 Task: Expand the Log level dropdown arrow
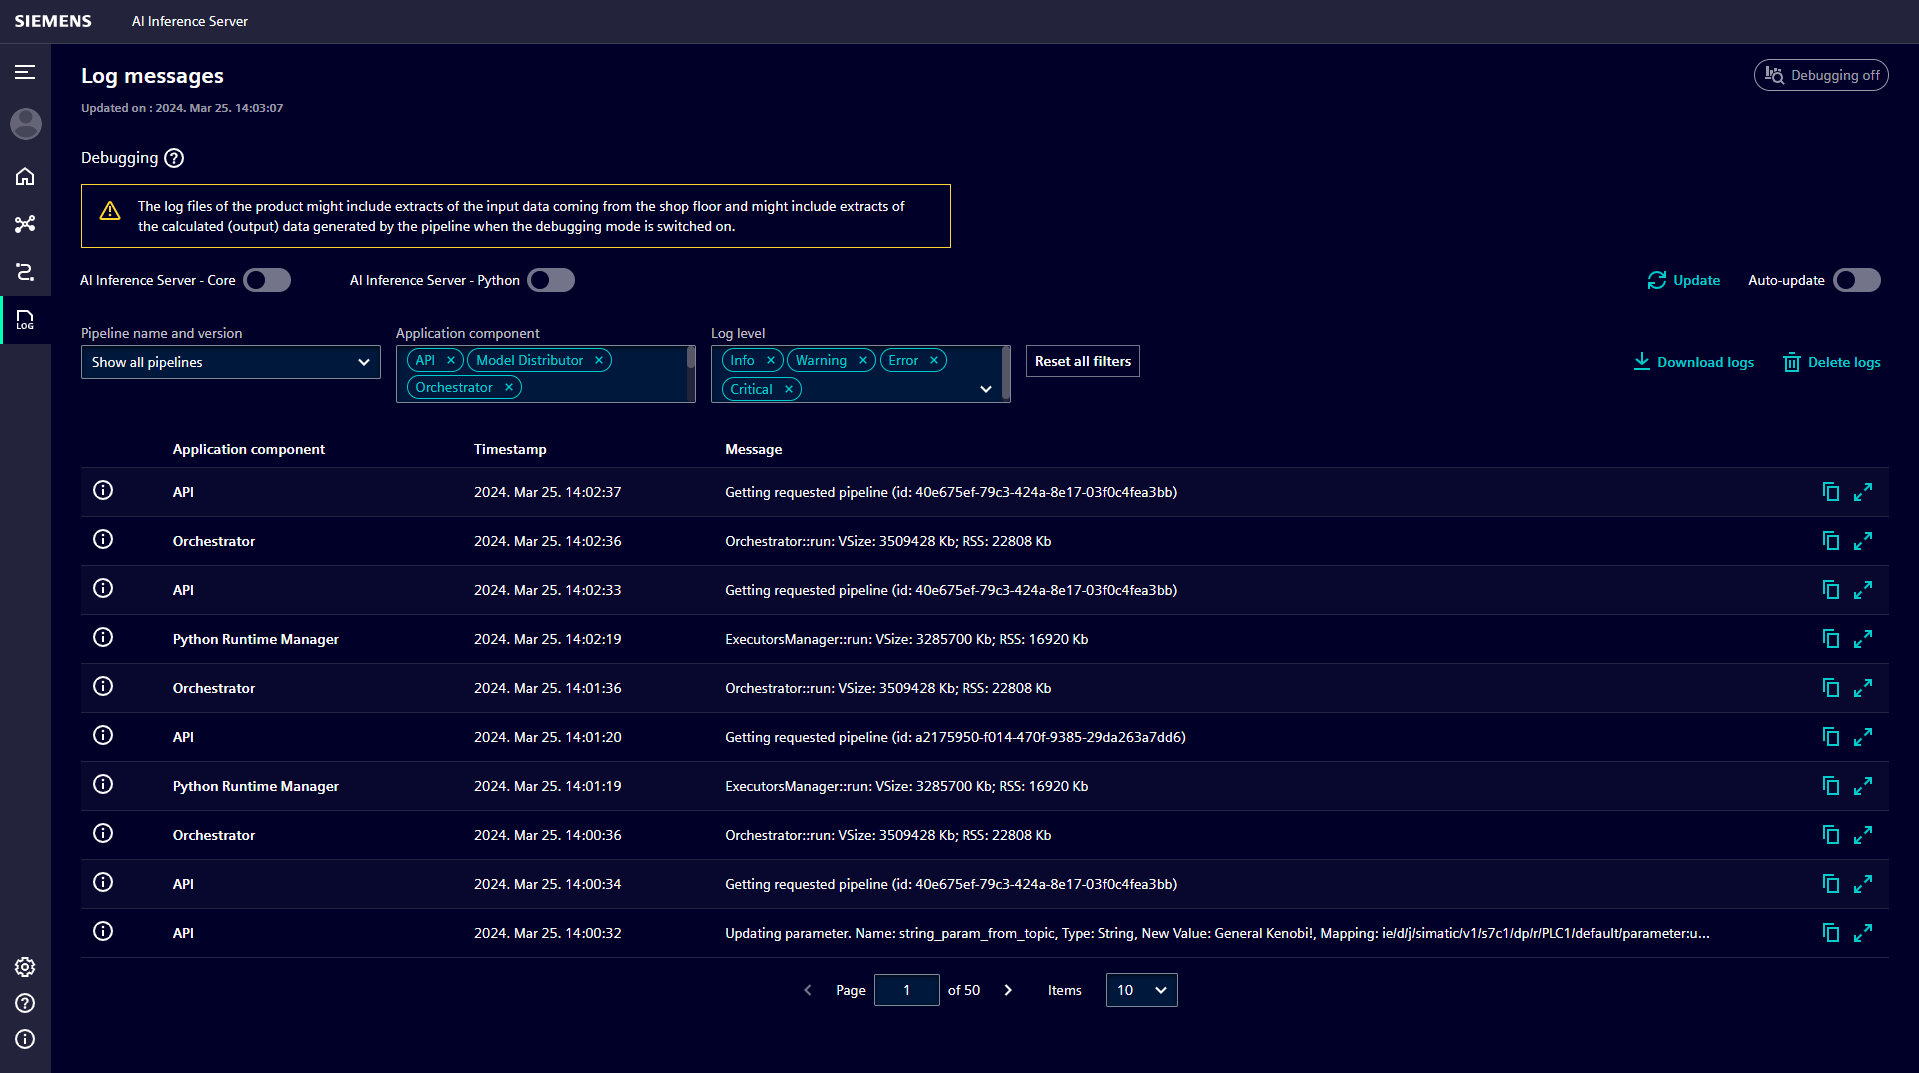click(986, 389)
